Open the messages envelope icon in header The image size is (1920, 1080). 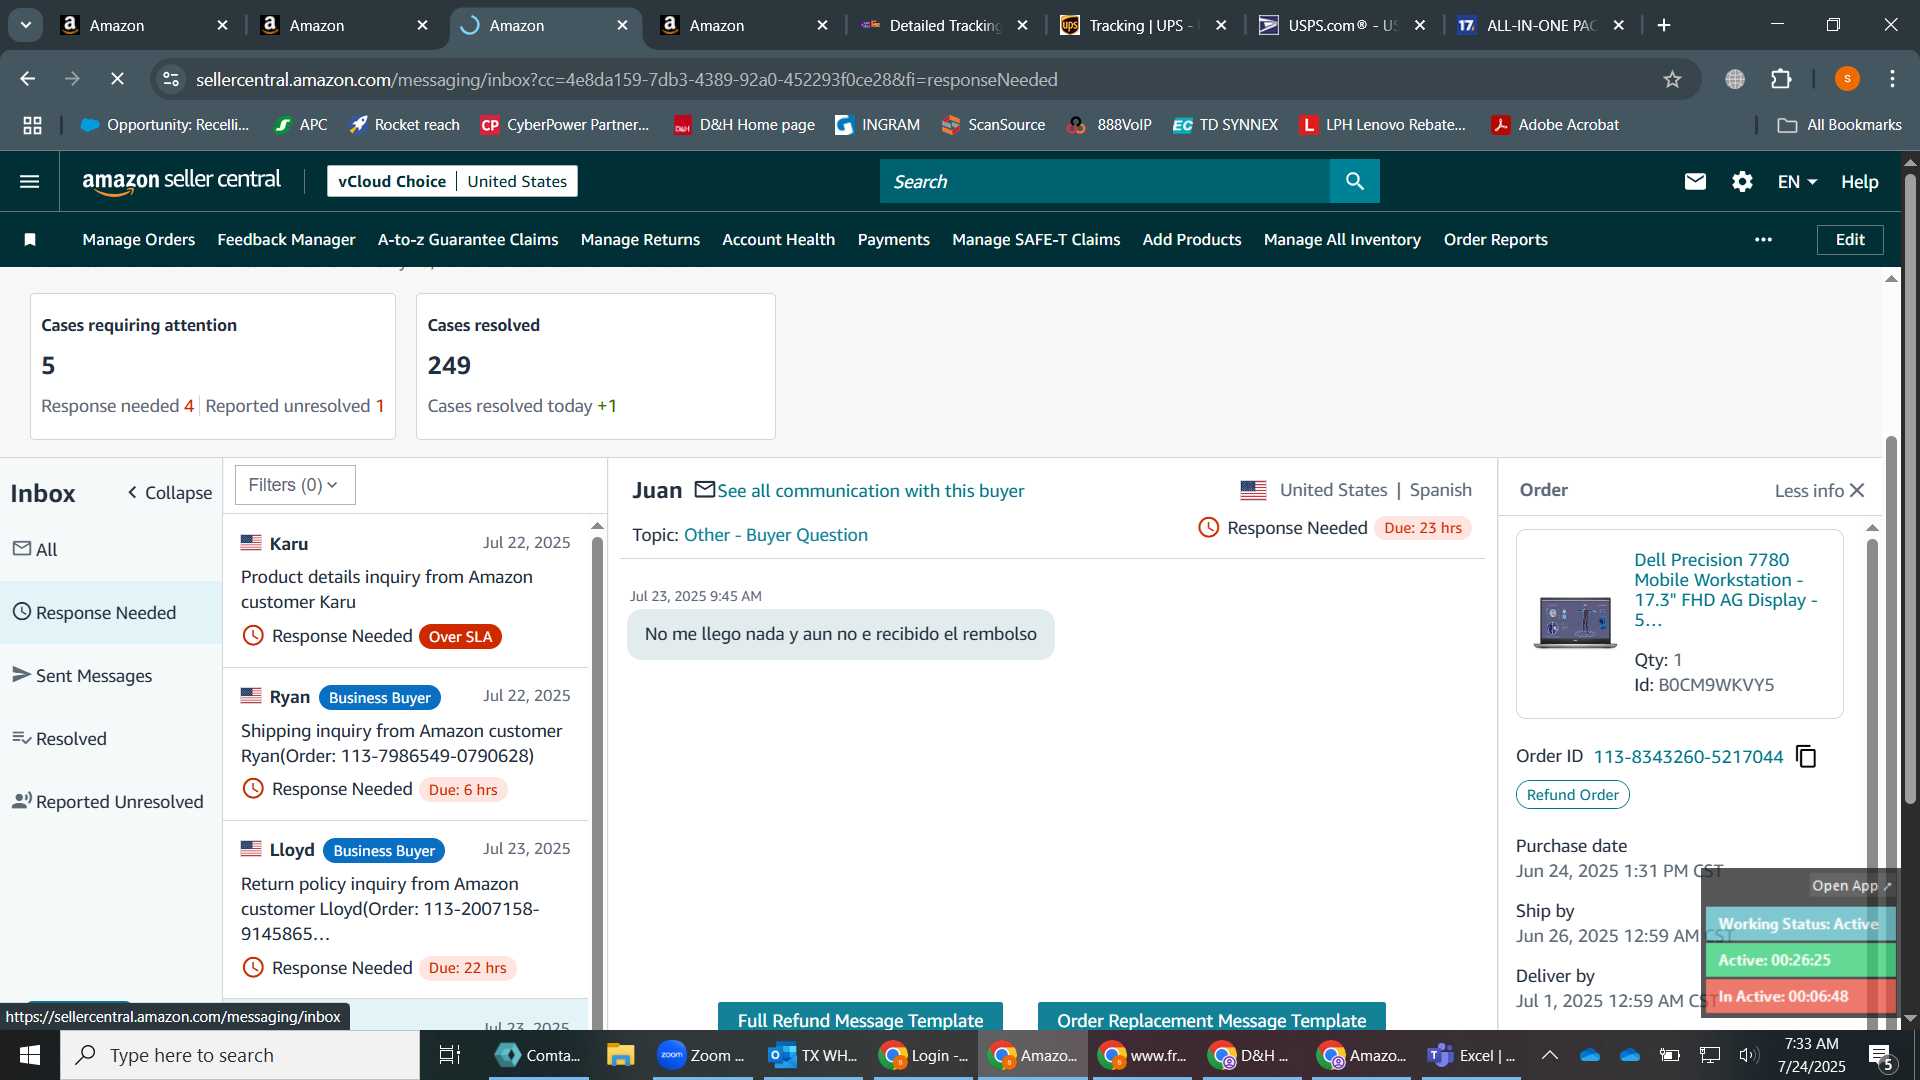click(x=1695, y=181)
